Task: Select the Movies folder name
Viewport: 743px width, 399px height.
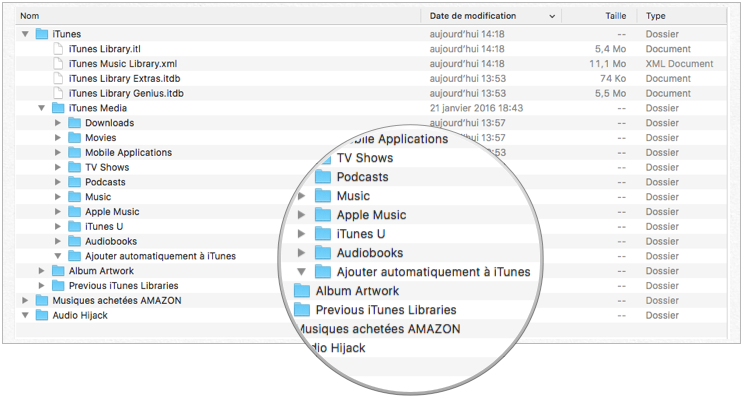Action: pos(100,137)
